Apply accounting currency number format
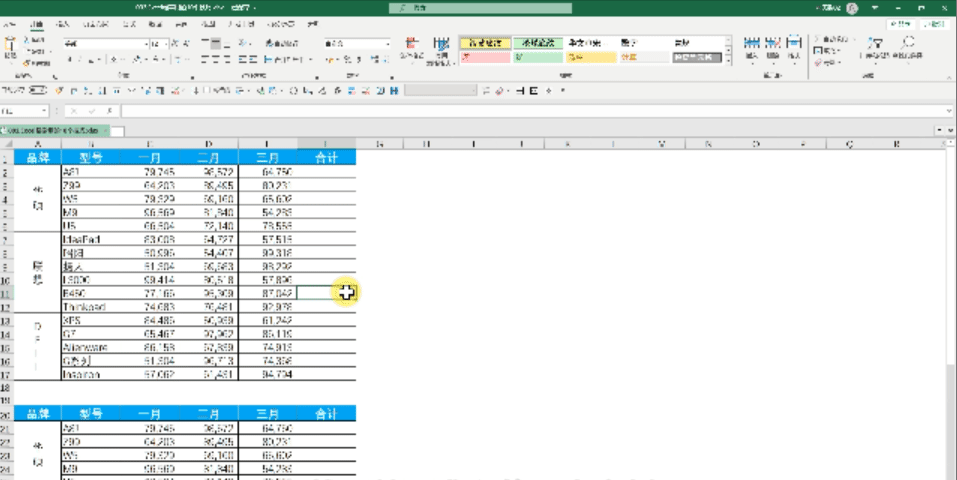The width and height of the screenshot is (957, 480). [x=330, y=59]
